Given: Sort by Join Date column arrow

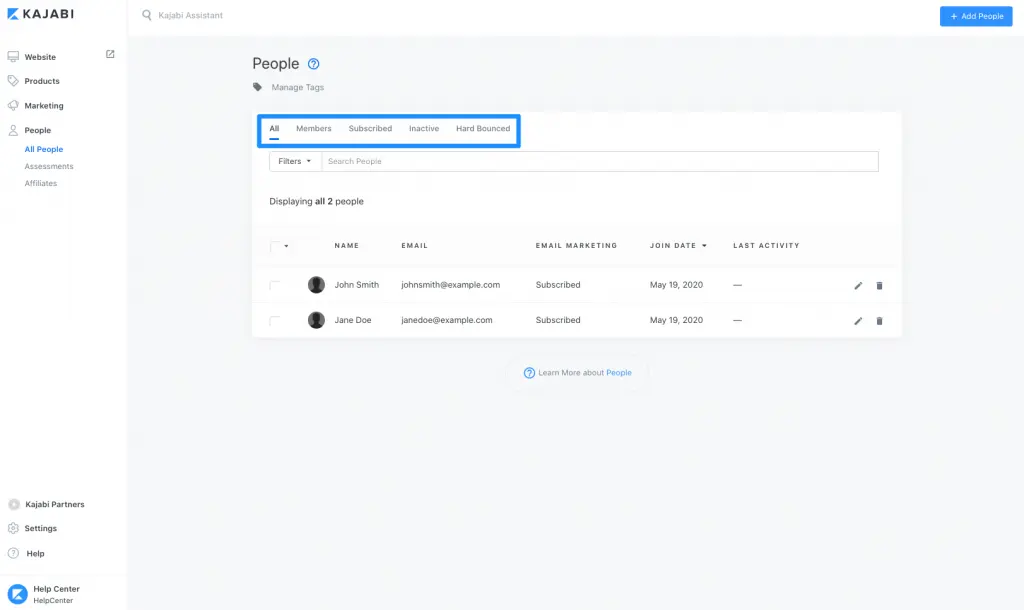Looking at the screenshot, I should [x=704, y=246].
